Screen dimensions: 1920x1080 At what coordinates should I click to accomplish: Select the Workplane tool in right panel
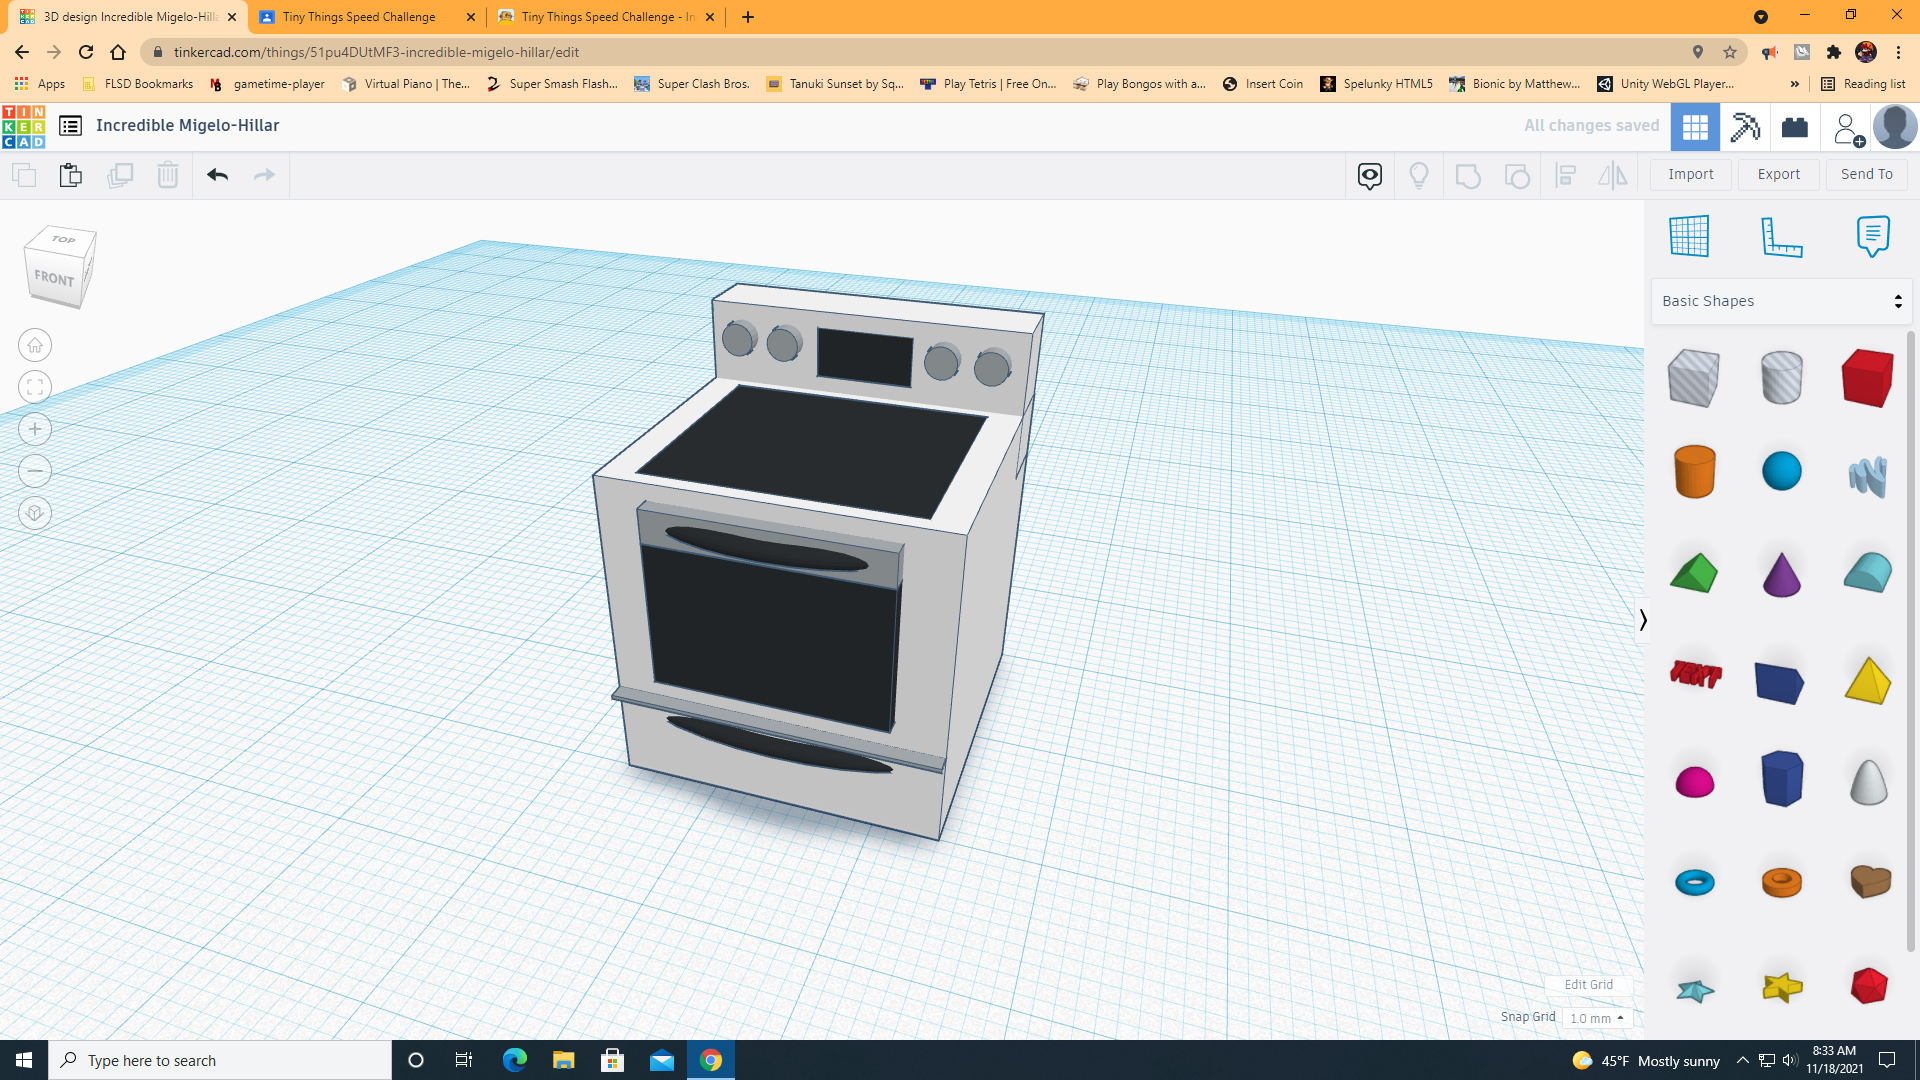1690,237
